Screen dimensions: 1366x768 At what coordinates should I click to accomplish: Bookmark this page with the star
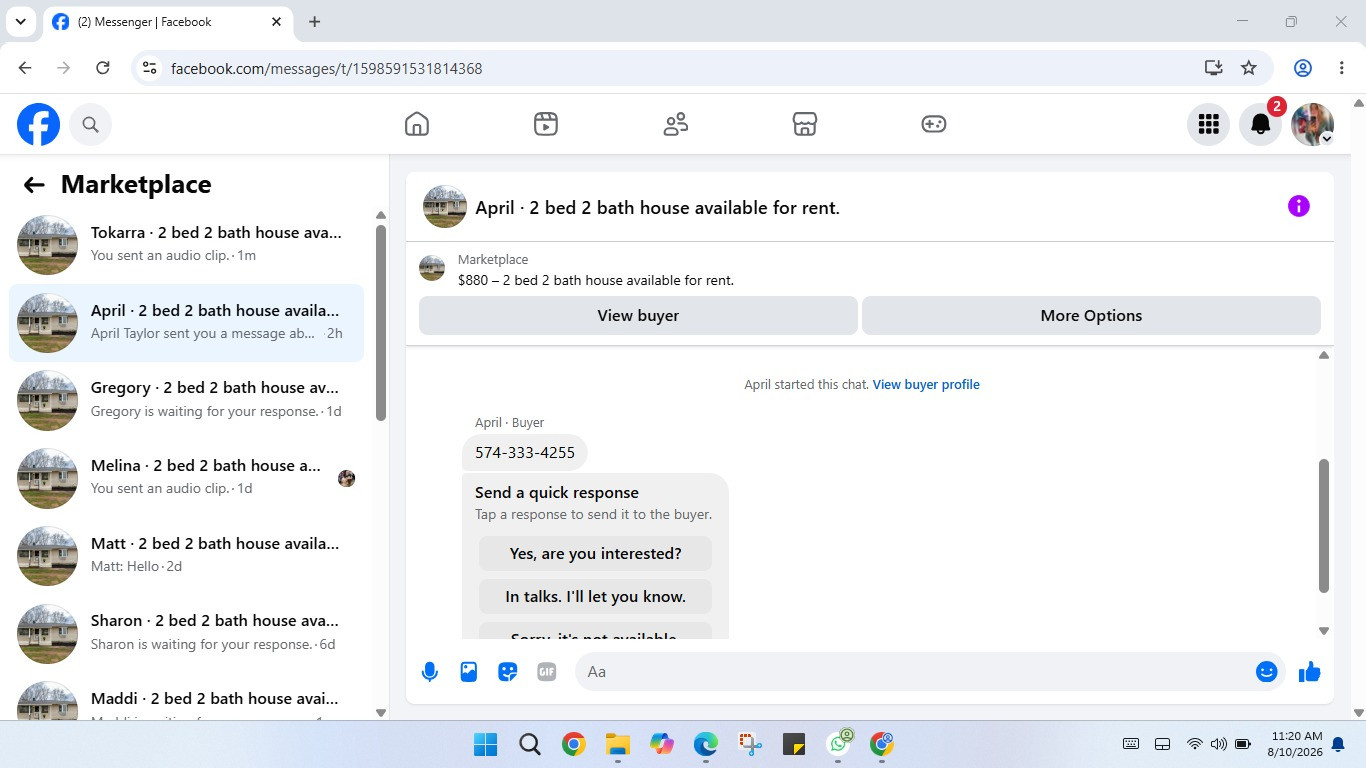coord(1249,68)
